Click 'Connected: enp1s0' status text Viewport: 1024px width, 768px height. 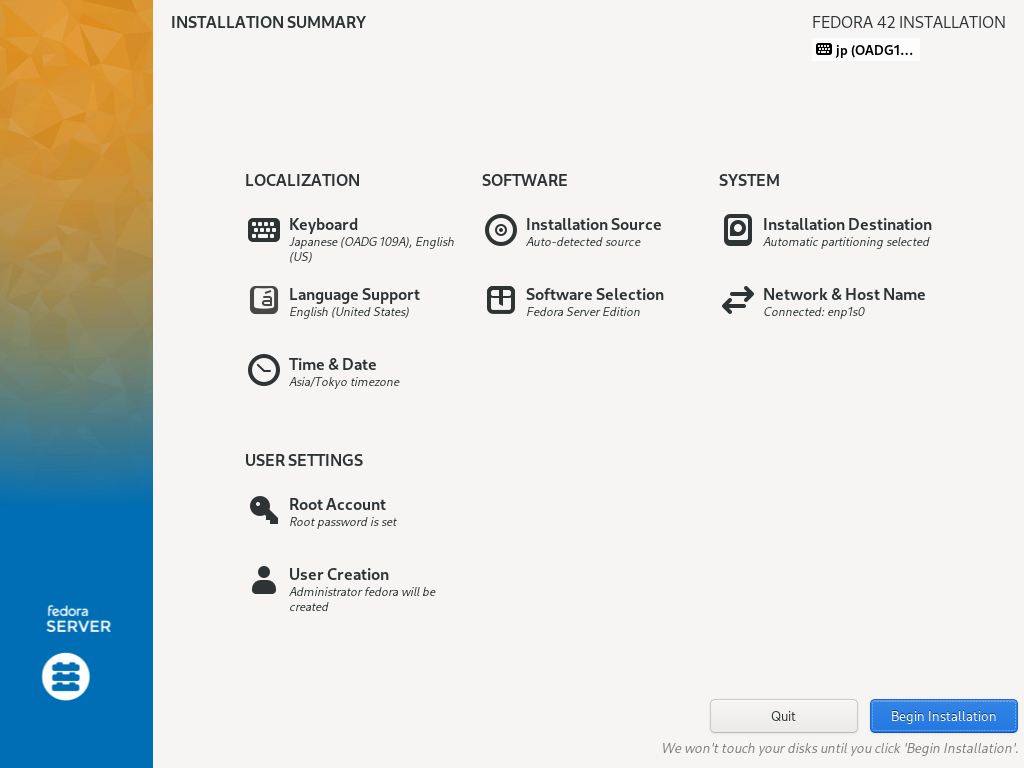[814, 312]
